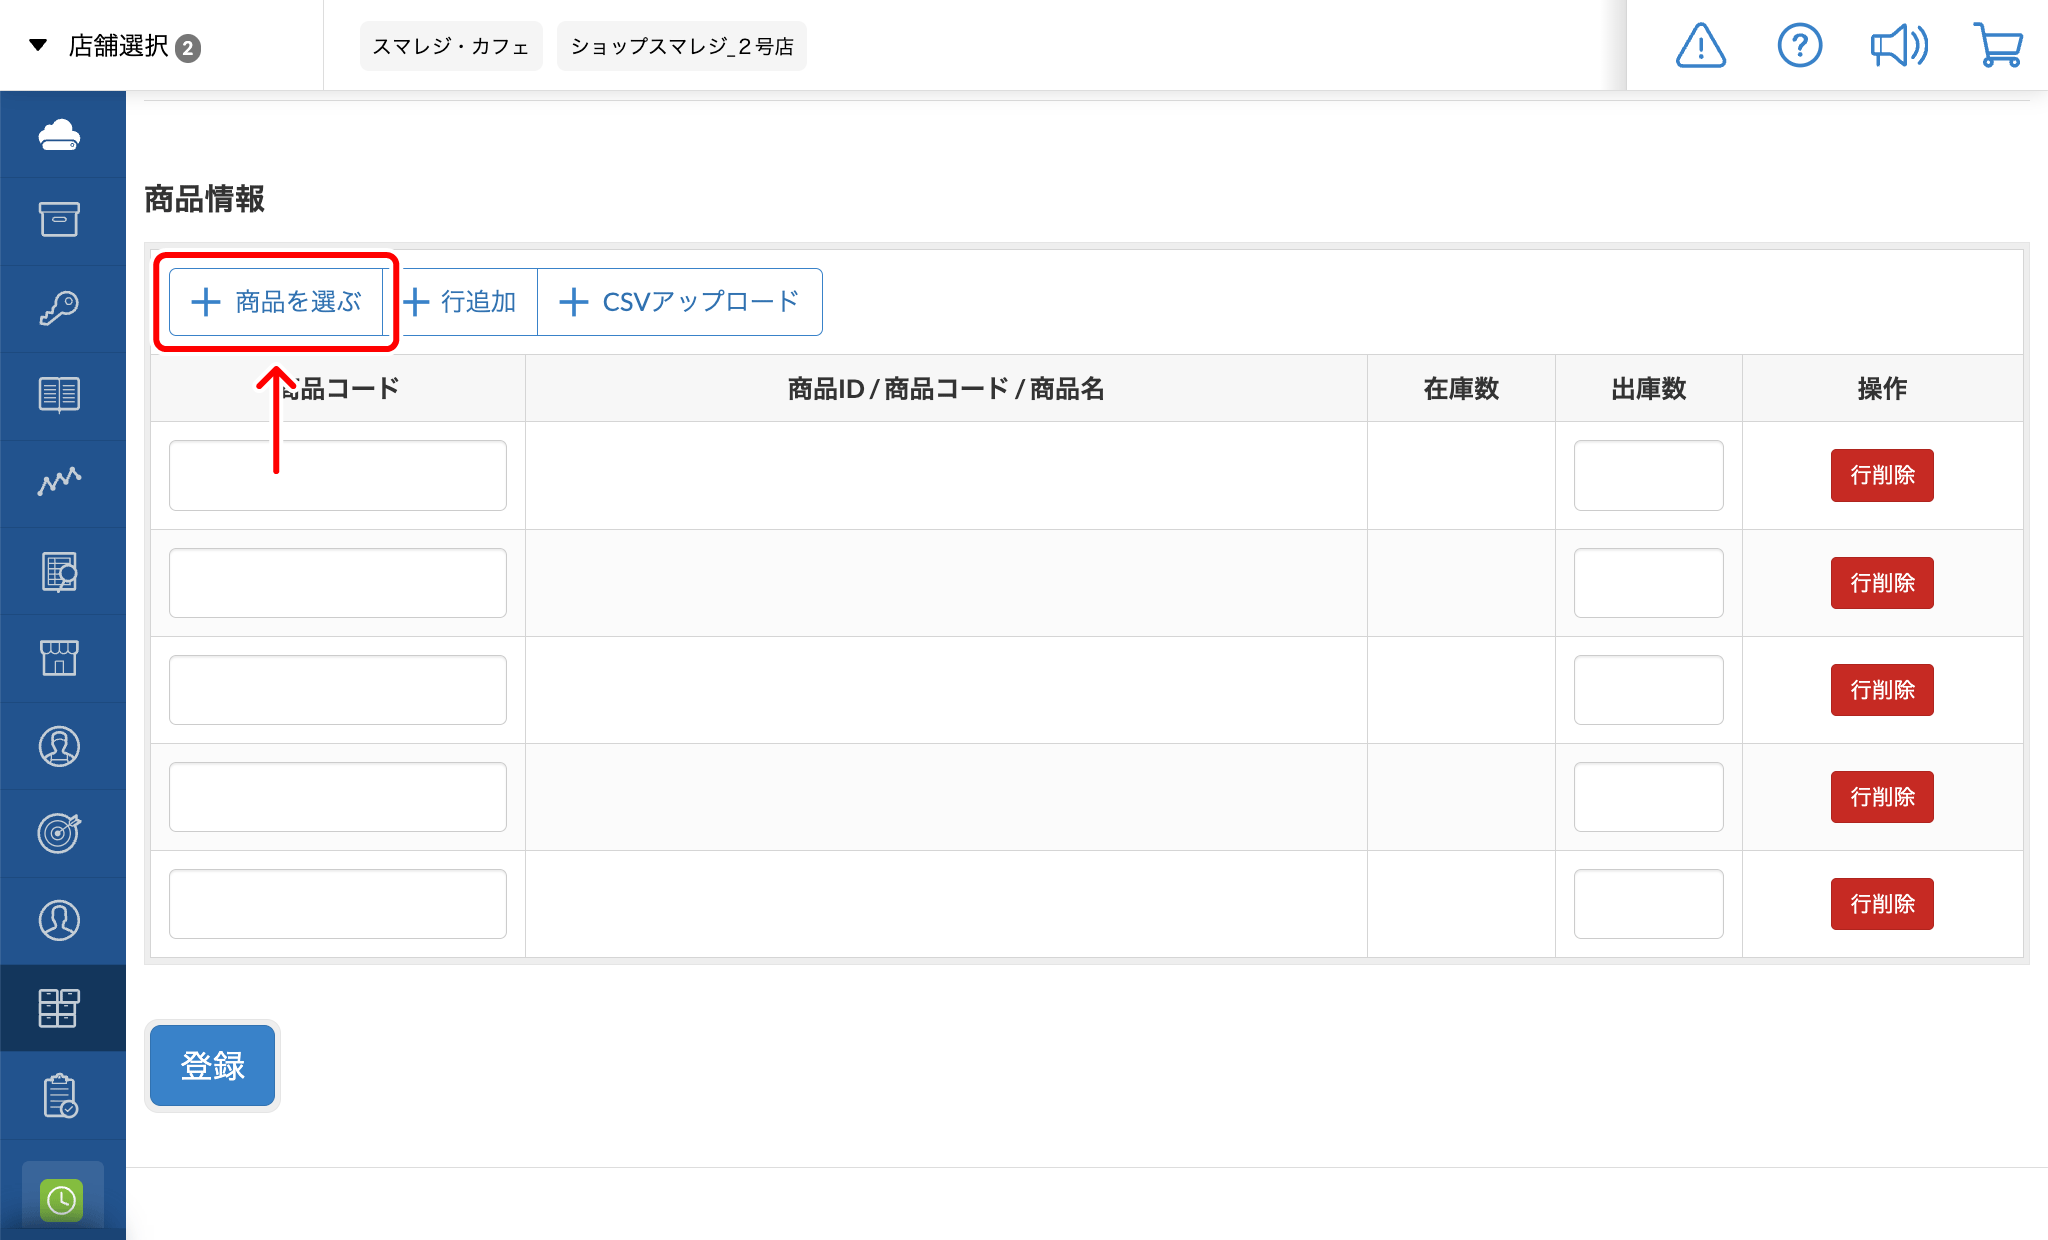
Task: Open the warning triangle alerts icon
Action: tap(1701, 46)
